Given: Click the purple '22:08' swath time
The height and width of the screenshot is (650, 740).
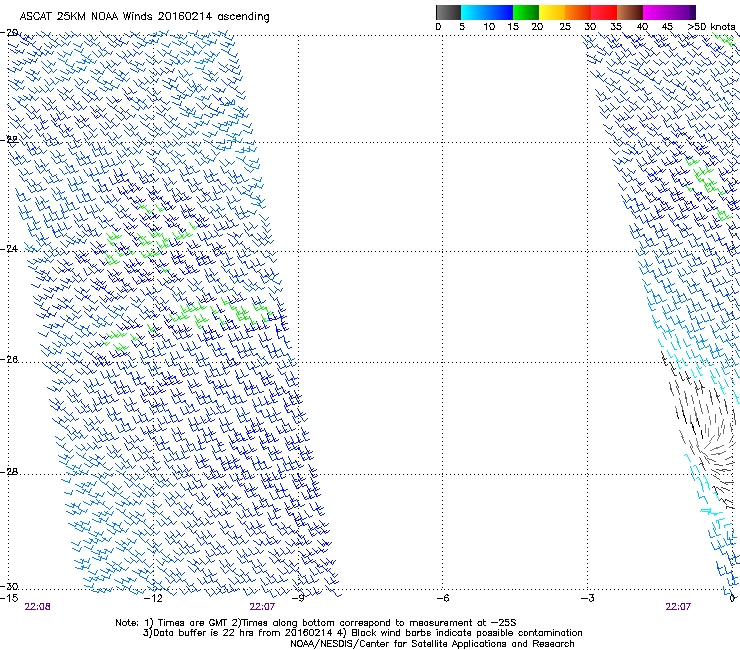Looking at the screenshot, I should (x=37, y=607).
